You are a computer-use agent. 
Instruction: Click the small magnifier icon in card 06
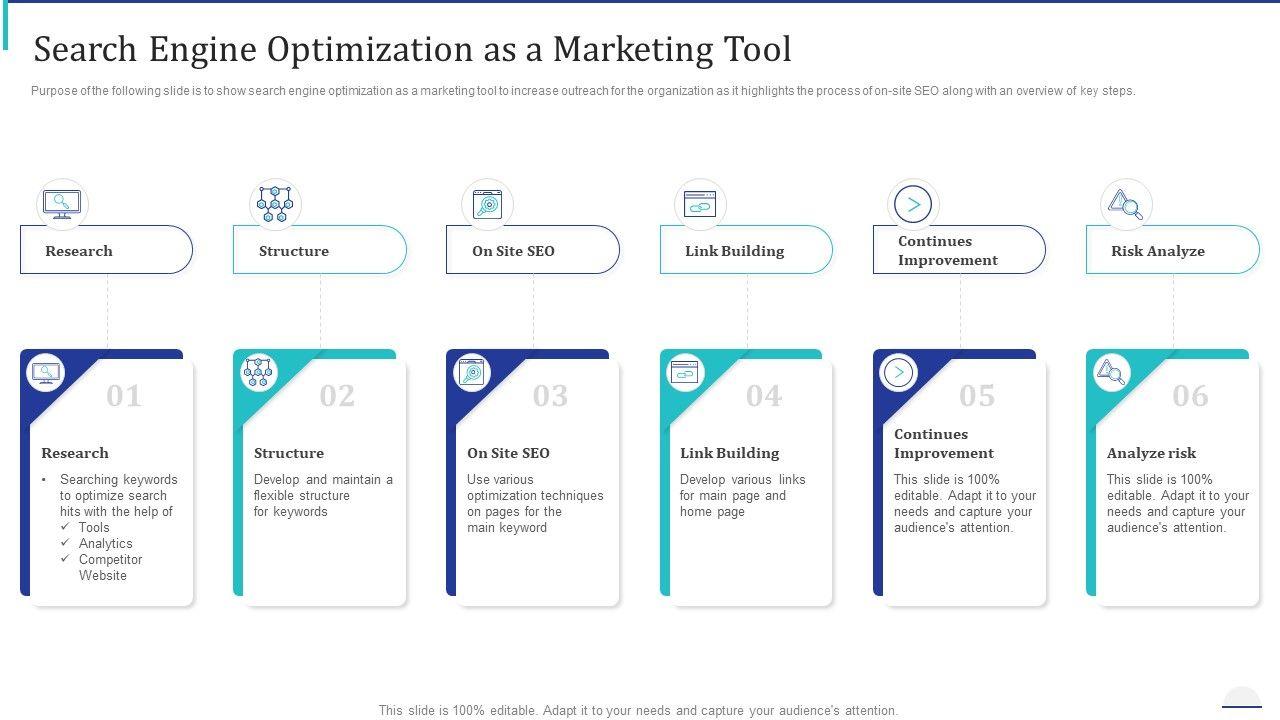[x=1111, y=373]
